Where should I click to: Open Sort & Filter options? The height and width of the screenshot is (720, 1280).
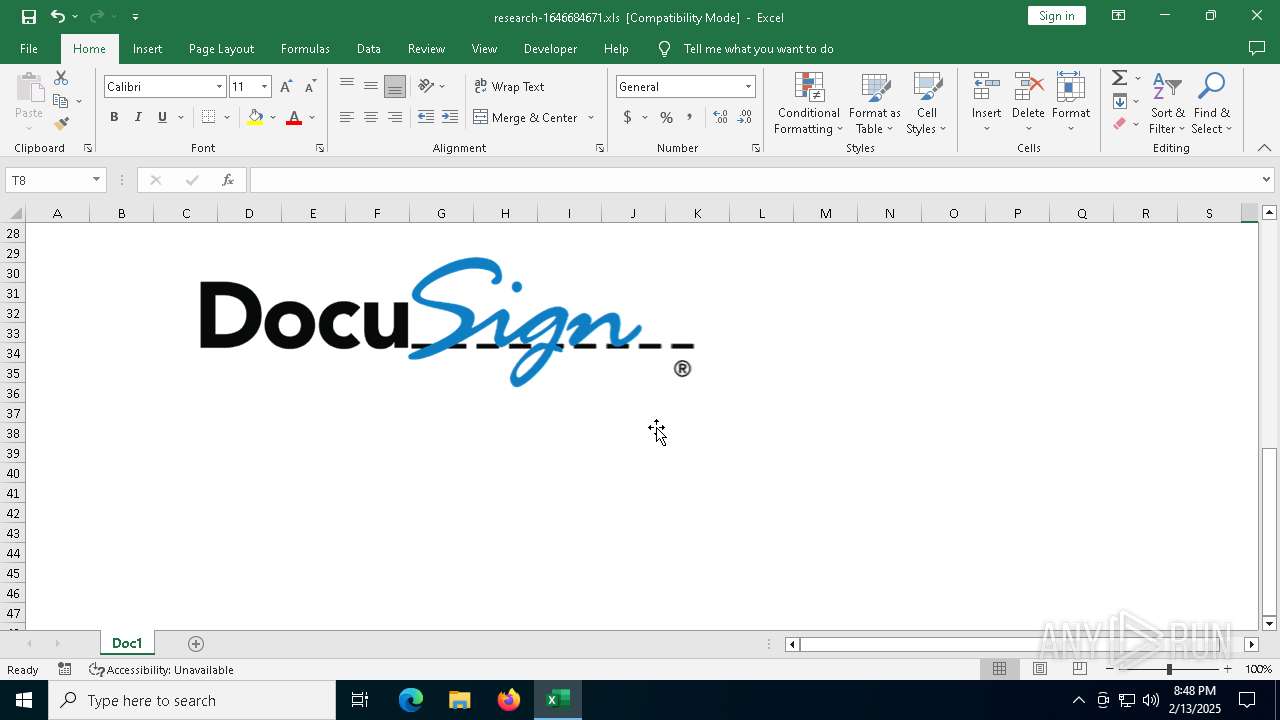1167,103
